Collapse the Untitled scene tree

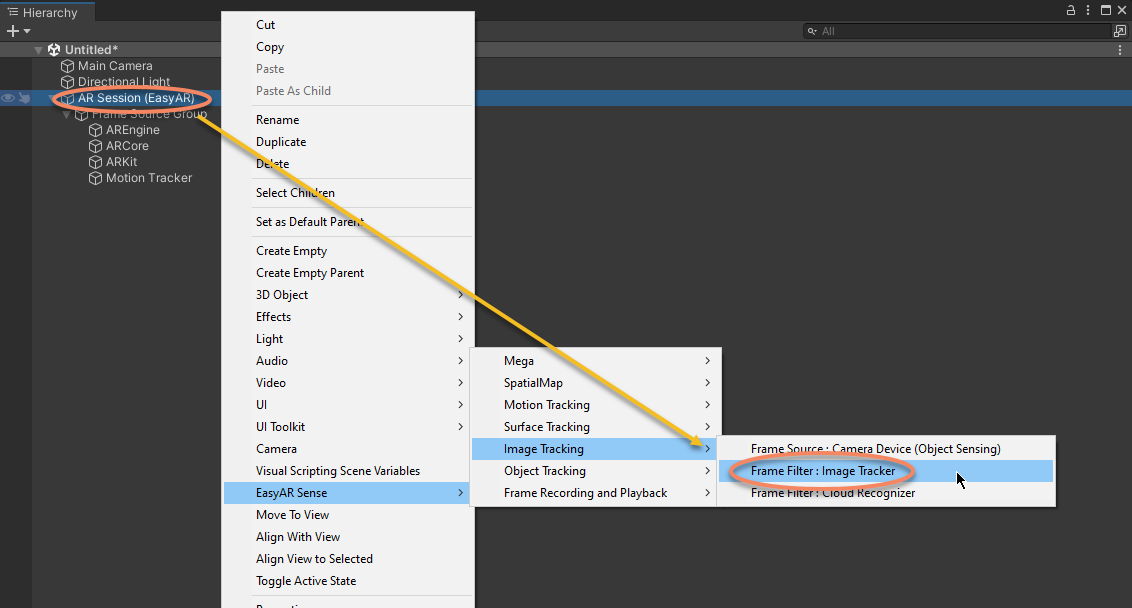(39, 50)
